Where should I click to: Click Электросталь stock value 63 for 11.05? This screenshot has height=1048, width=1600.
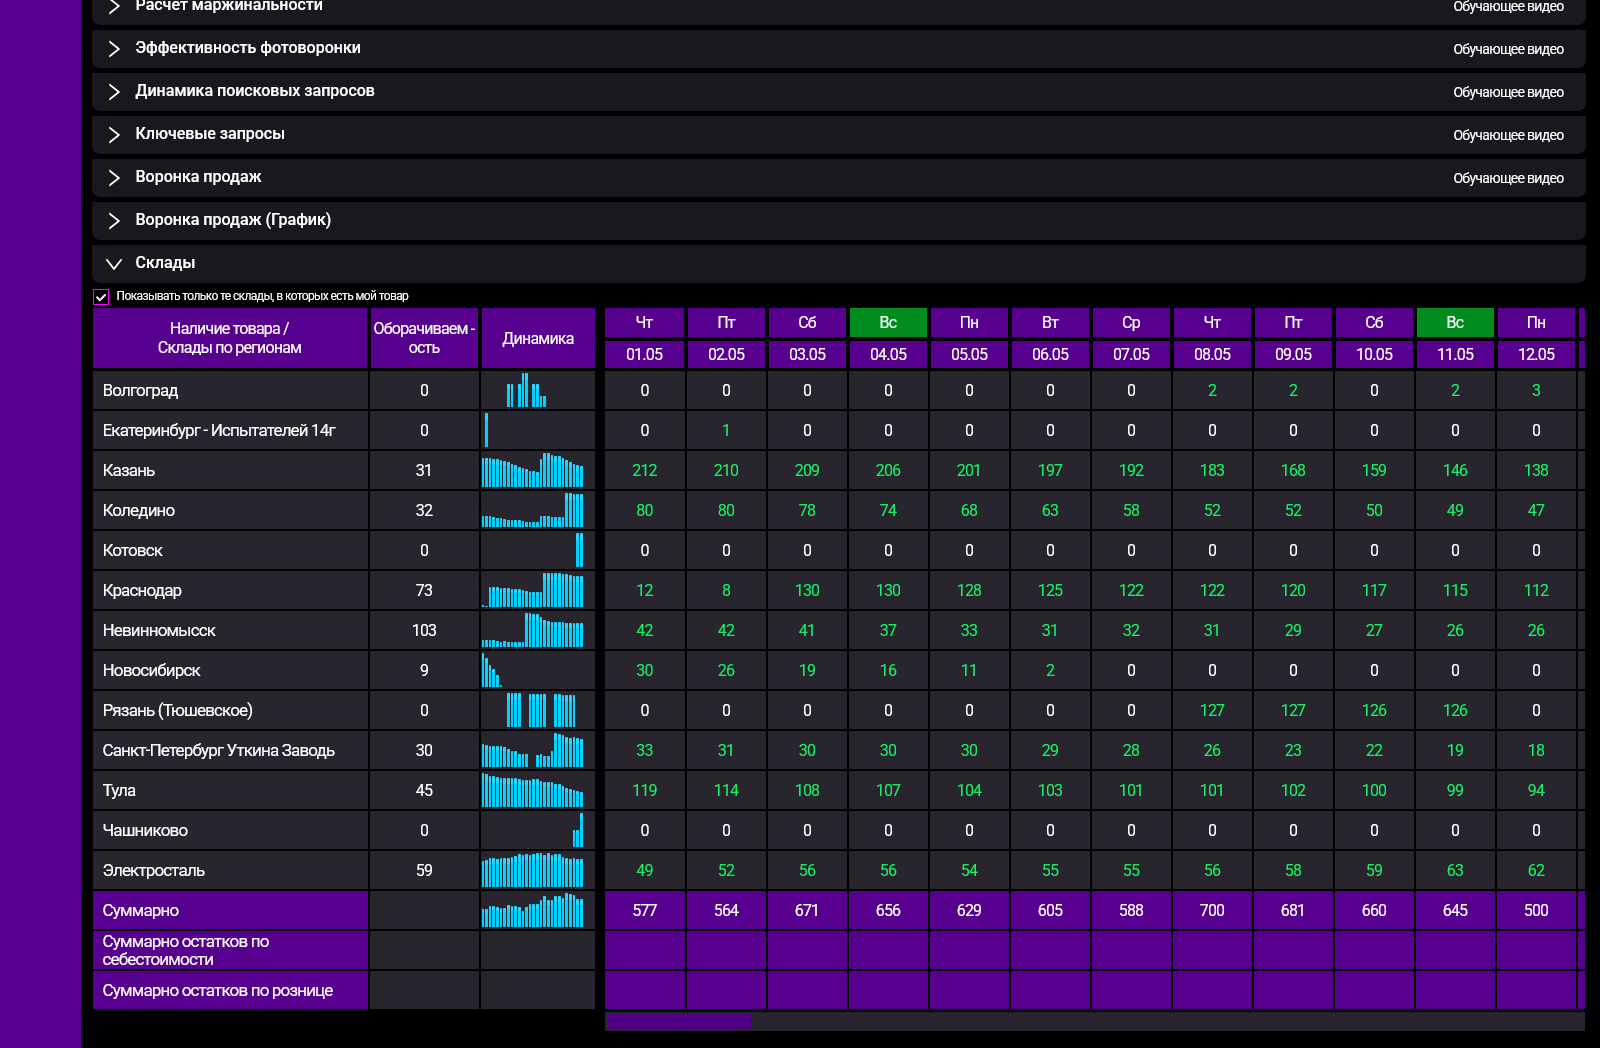coord(1455,870)
